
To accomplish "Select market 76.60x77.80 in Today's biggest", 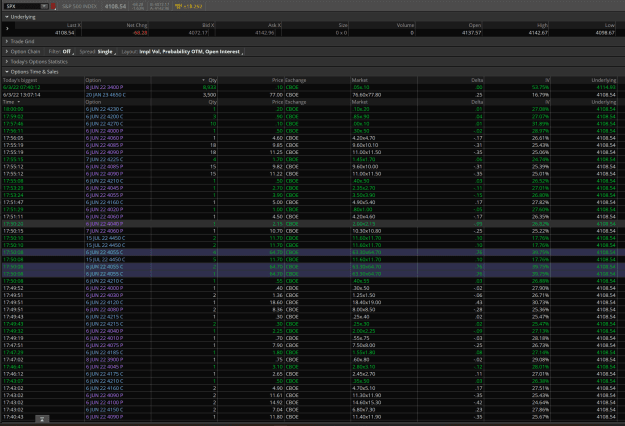I will [367, 95].
